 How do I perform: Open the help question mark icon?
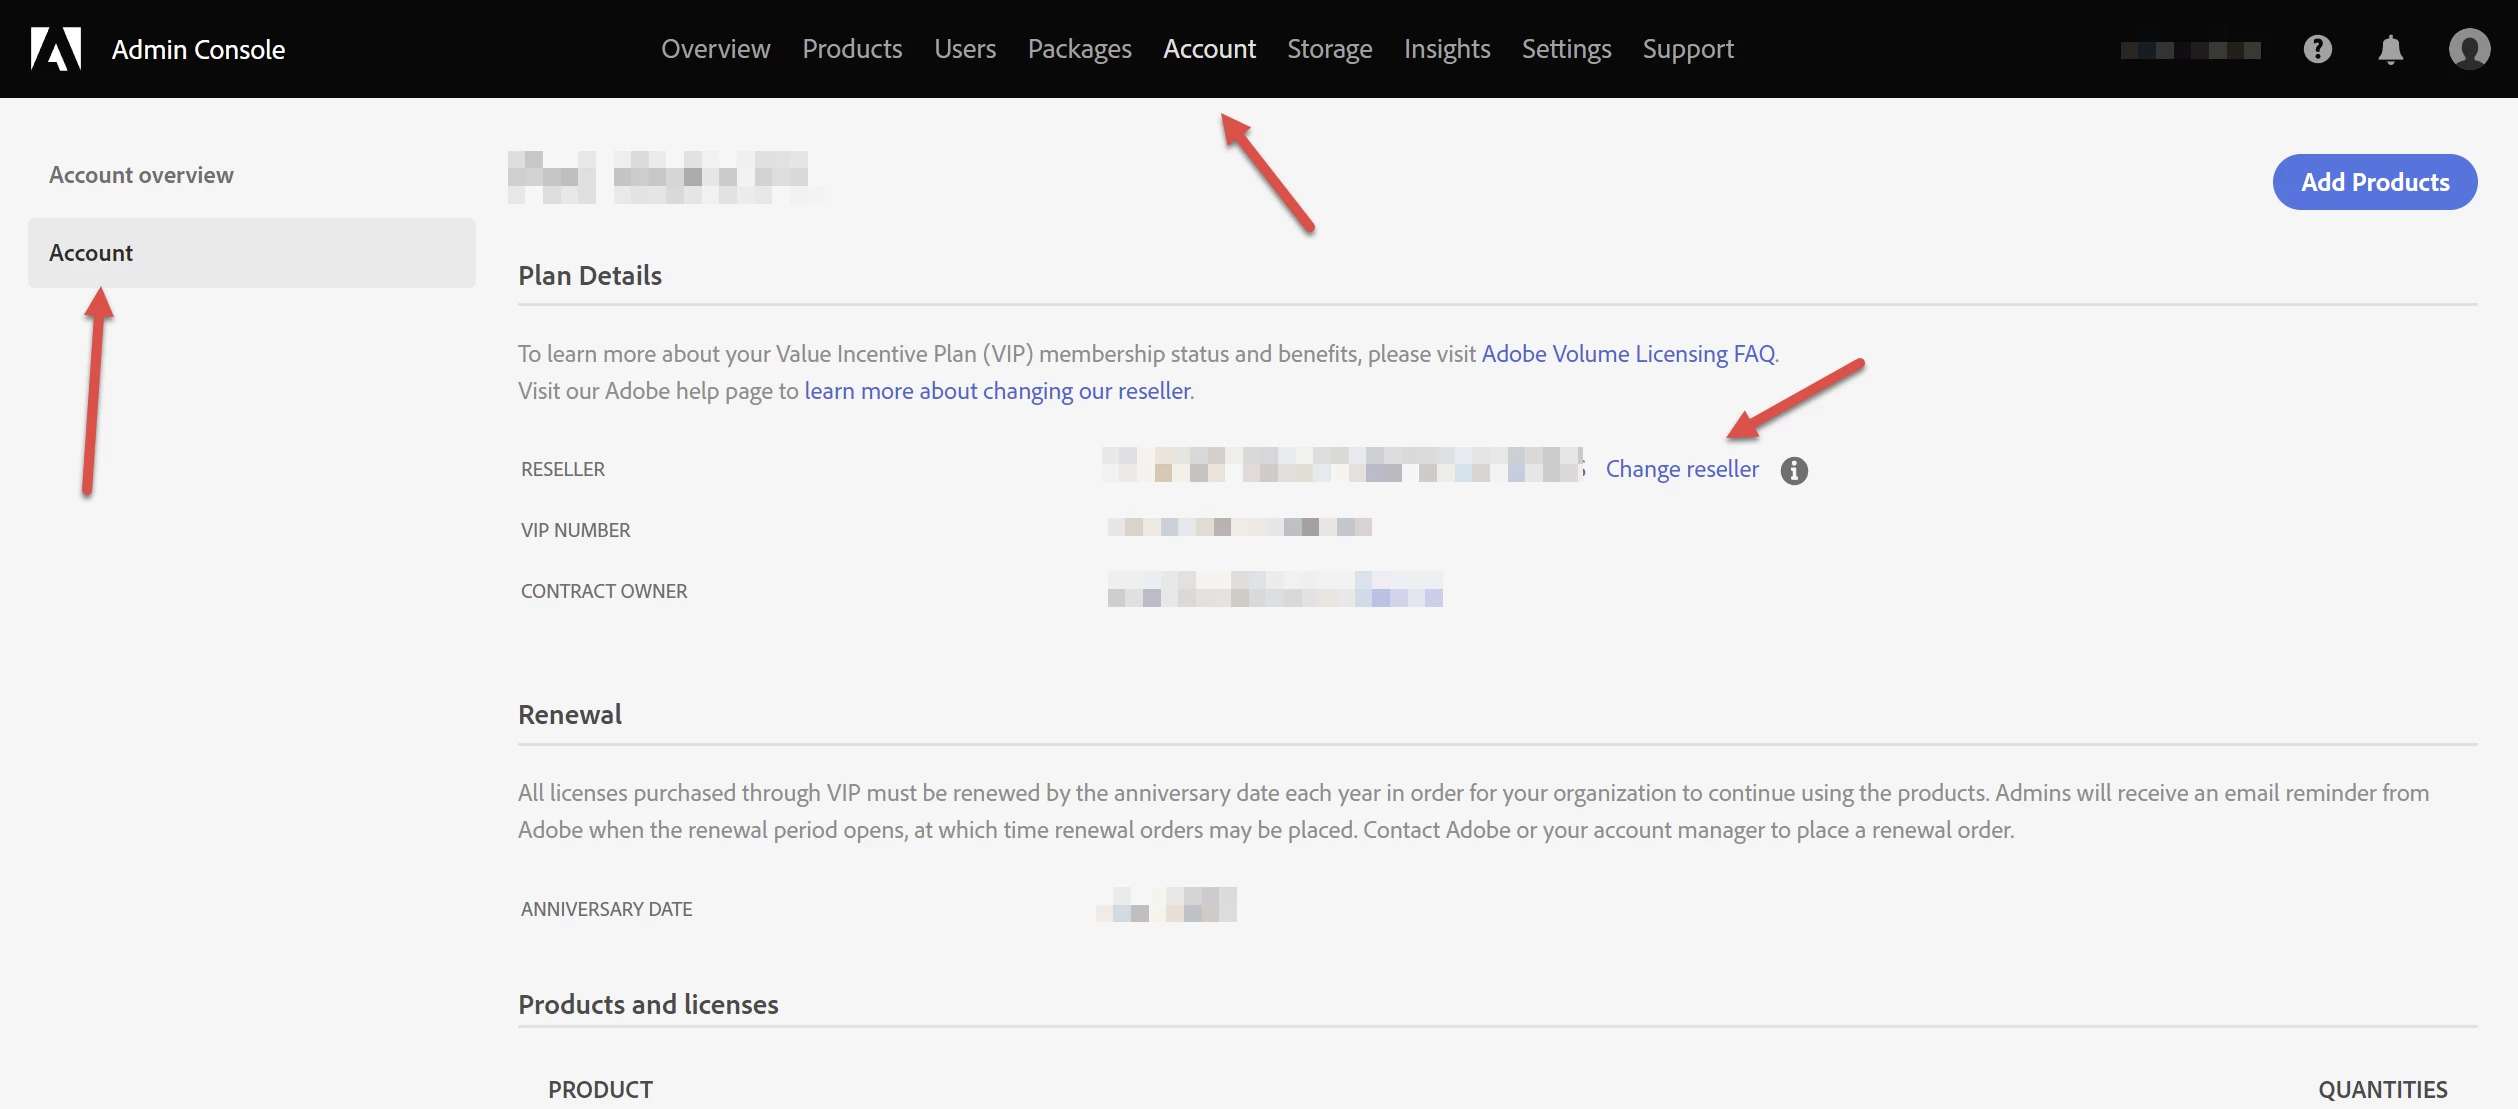click(x=2317, y=49)
